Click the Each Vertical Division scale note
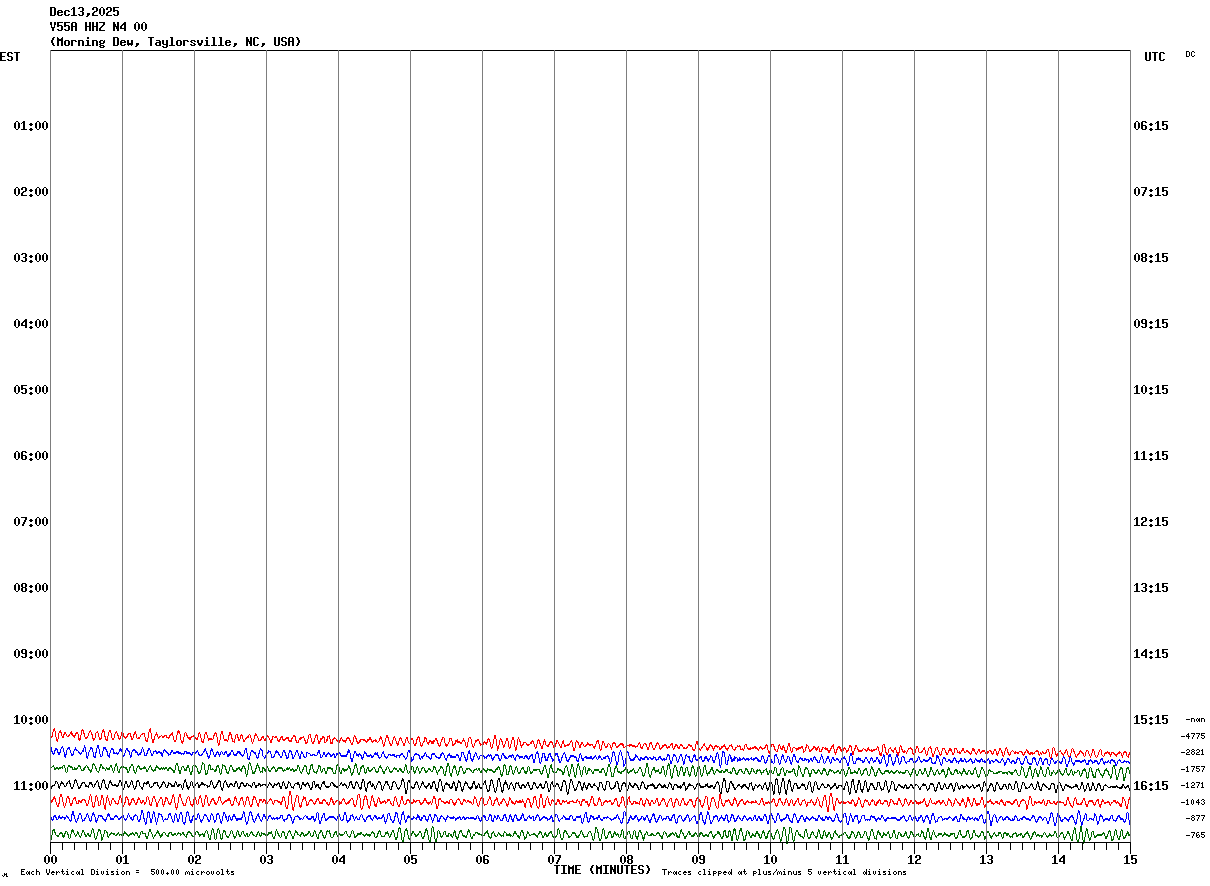Viewport: 1210px width, 886px height. pyautogui.click(x=127, y=873)
